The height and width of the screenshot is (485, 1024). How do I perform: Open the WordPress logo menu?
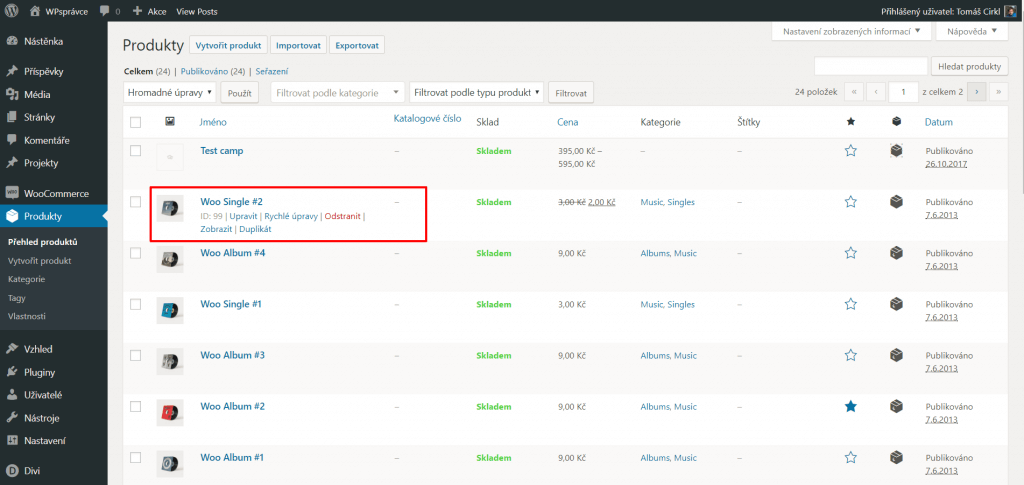(x=11, y=10)
